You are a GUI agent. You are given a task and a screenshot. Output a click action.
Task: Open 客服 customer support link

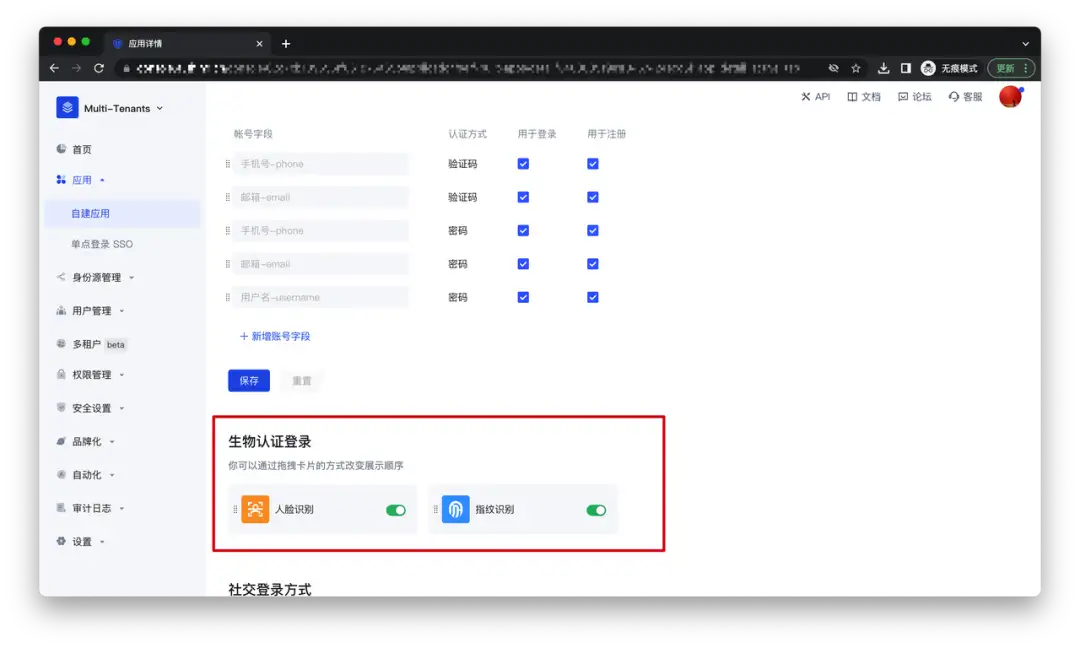click(966, 97)
